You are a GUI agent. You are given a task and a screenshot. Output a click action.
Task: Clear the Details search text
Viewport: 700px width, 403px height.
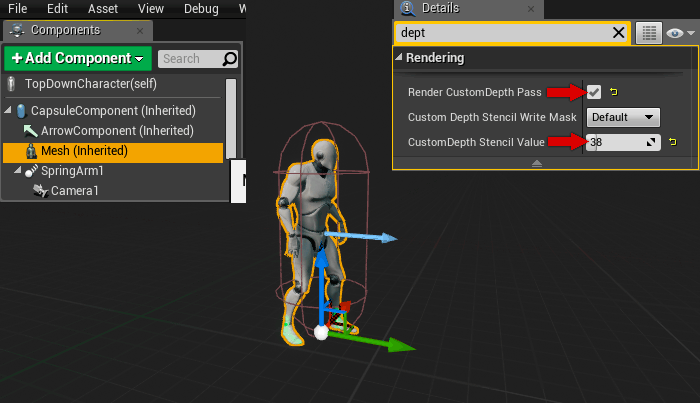(x=618, y=33)
